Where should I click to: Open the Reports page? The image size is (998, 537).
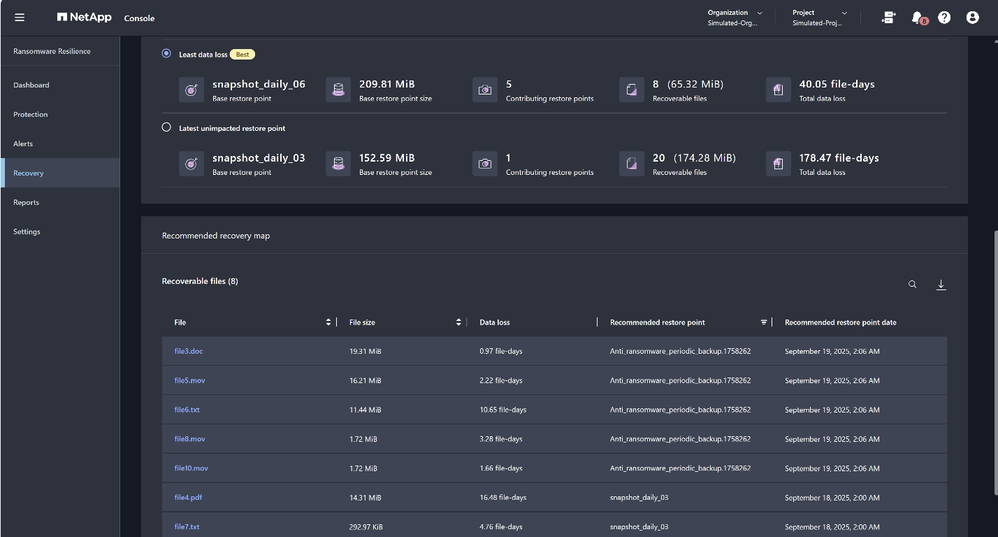point(26,202)
